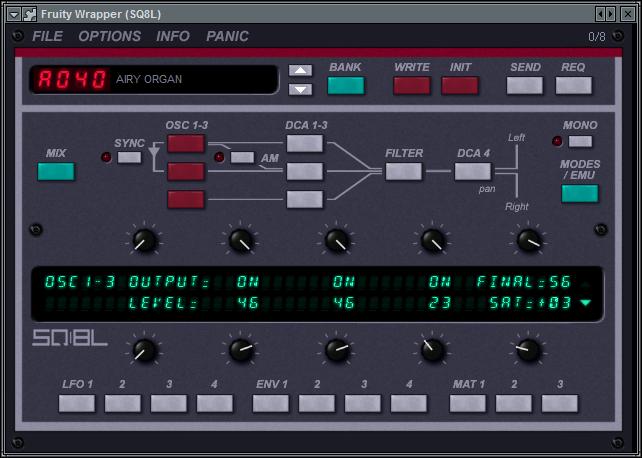The image size is (642, 458).
Task: Trigger the PANIC command
Action: 227,36
